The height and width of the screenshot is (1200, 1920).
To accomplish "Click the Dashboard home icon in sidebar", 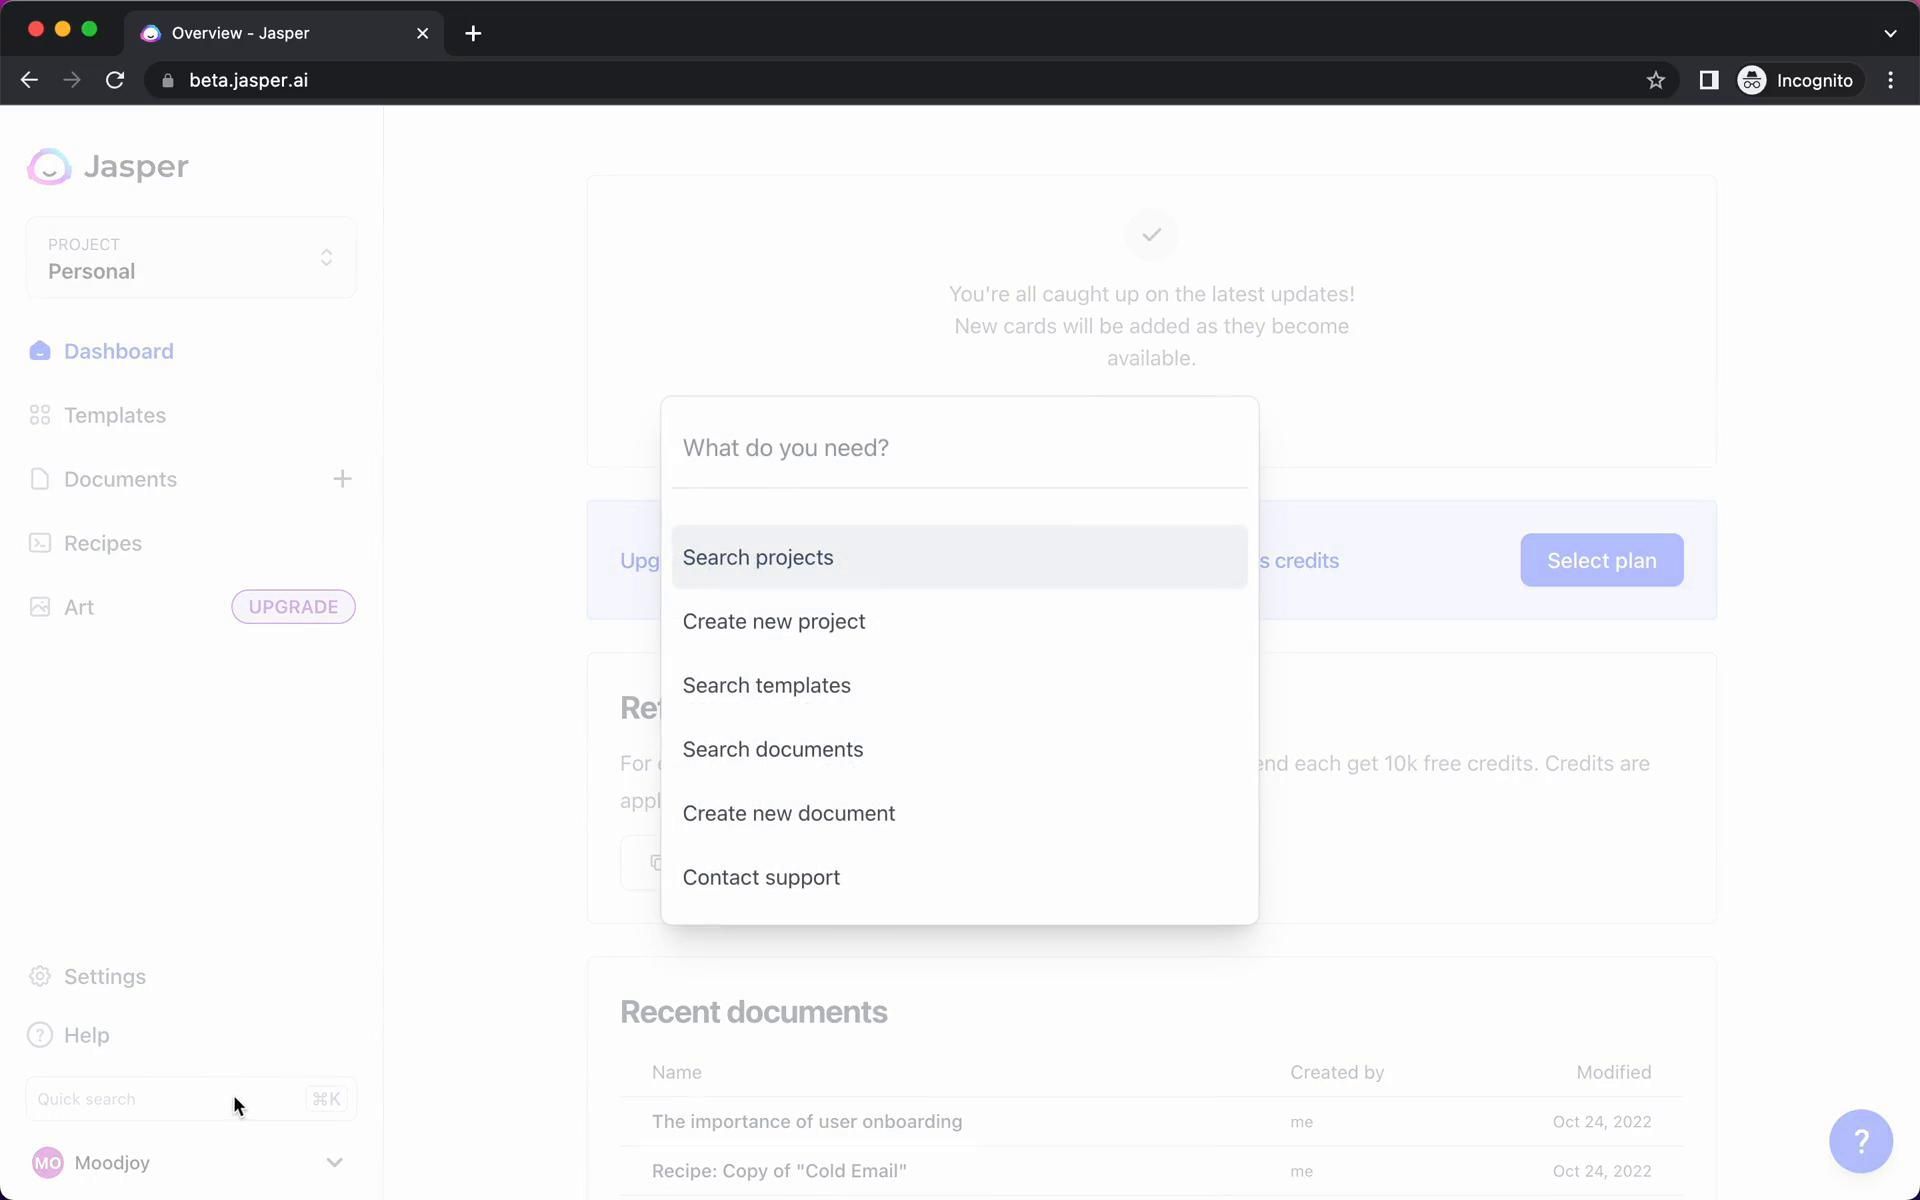I will point(40,351).
